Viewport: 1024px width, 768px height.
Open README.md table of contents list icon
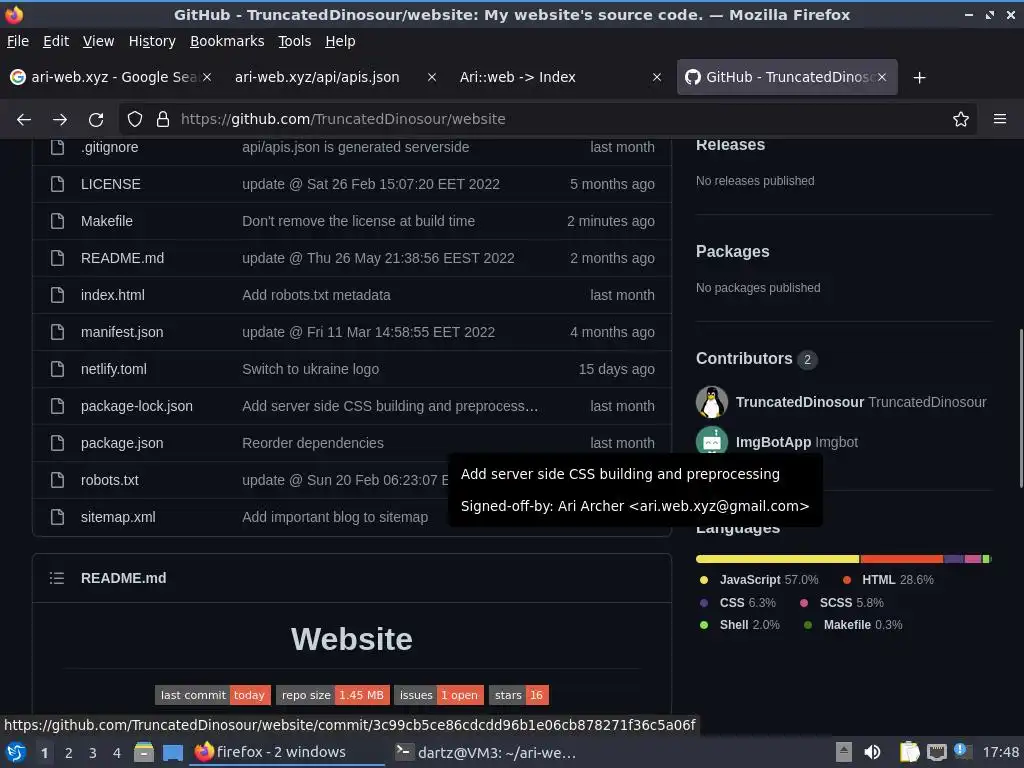pyautogui.click(x=57, y=579)
